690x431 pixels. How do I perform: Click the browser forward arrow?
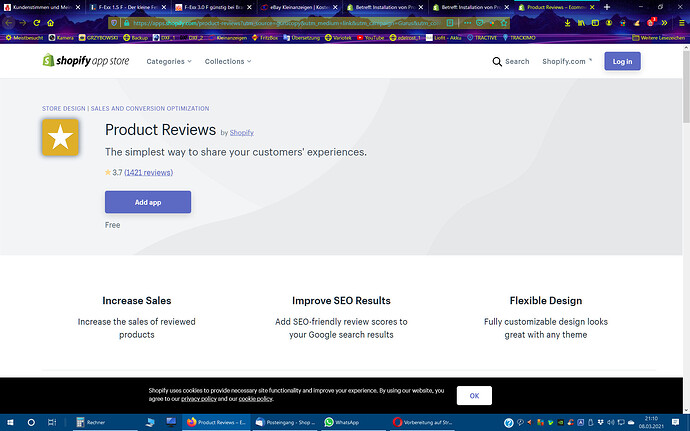coord(22,23)
